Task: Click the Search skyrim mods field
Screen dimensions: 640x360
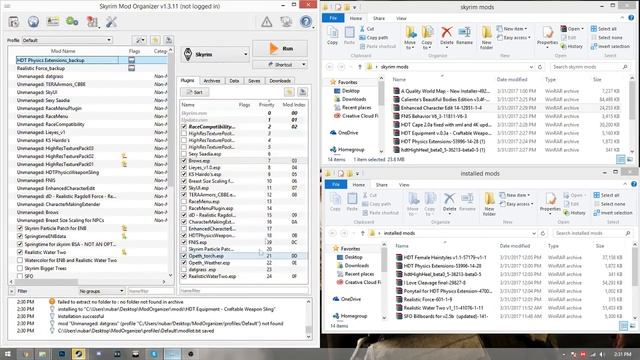Action: (590, 67)
